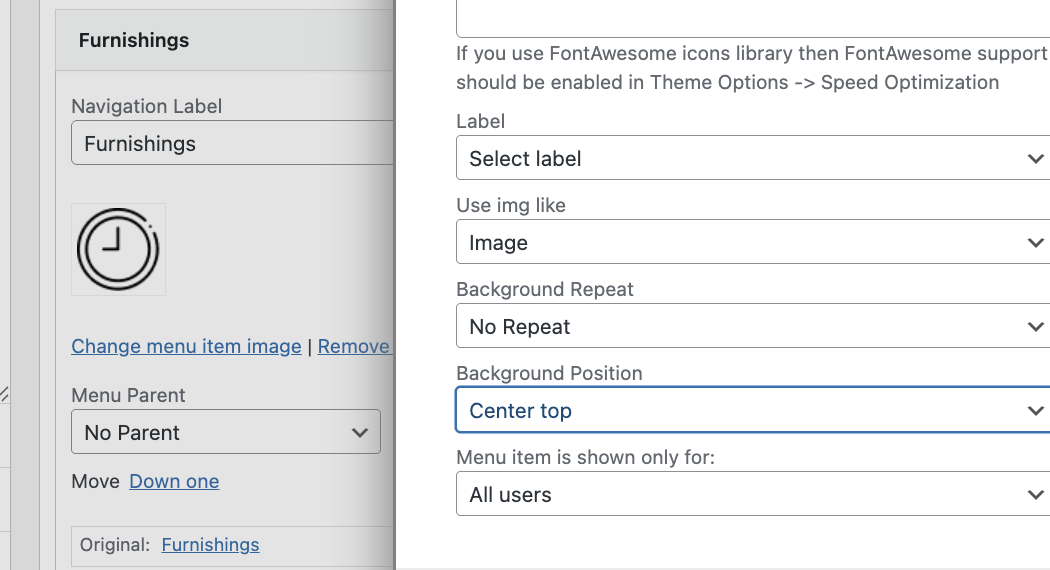1050x570 pixels.
Task: Click the Navigation Label caption text
Action: click(147, 106)
